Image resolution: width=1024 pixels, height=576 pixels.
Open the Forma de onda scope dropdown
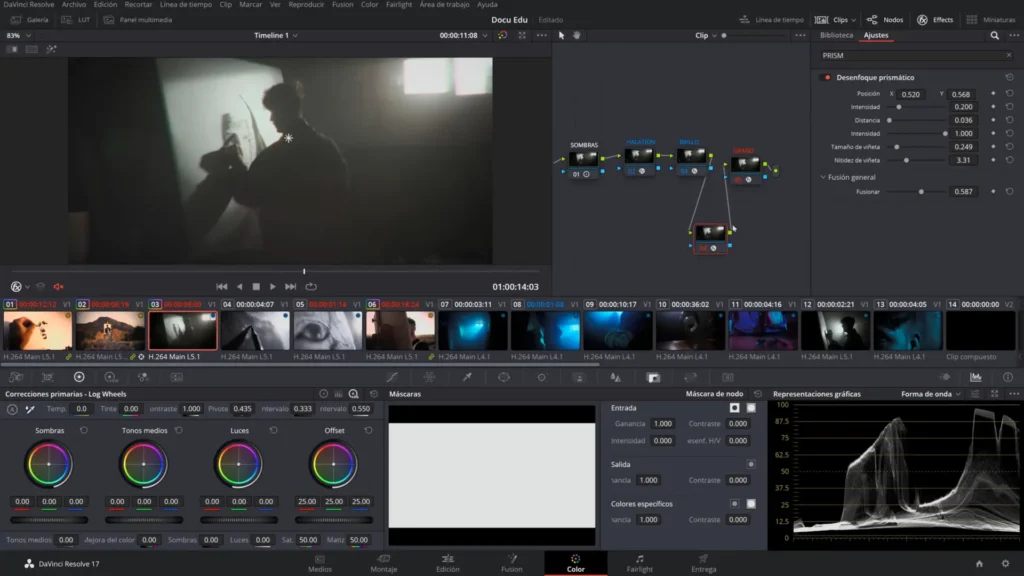pyautogui.click(x=930, y=394)
